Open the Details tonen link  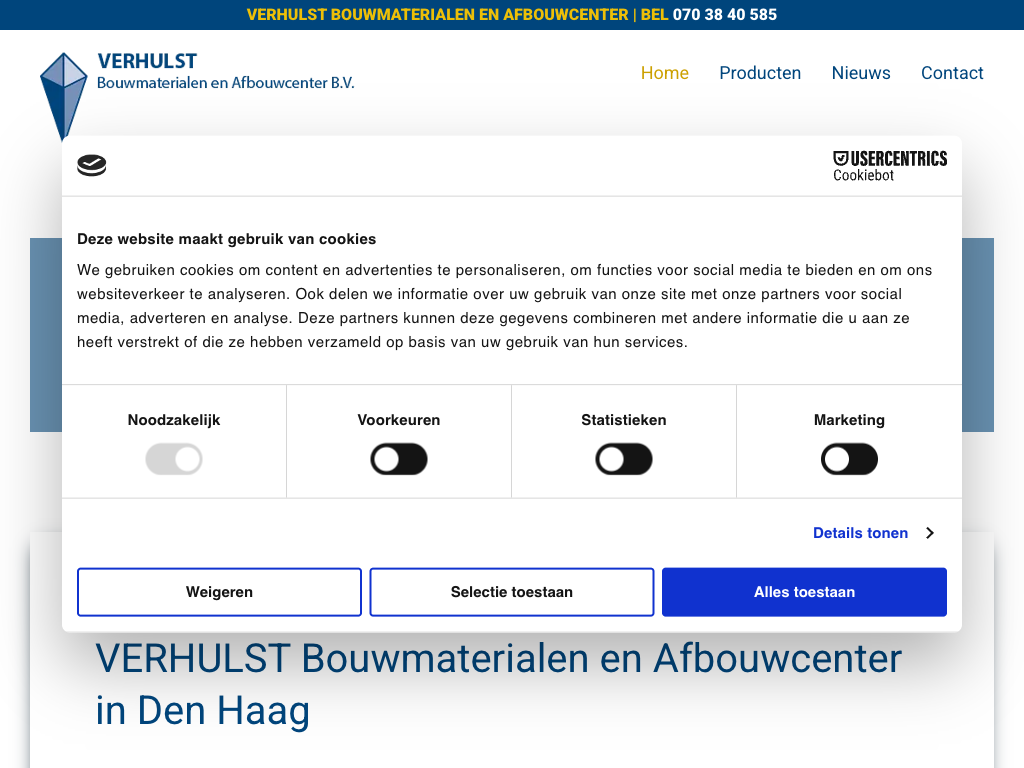click(x=860, y=533)
